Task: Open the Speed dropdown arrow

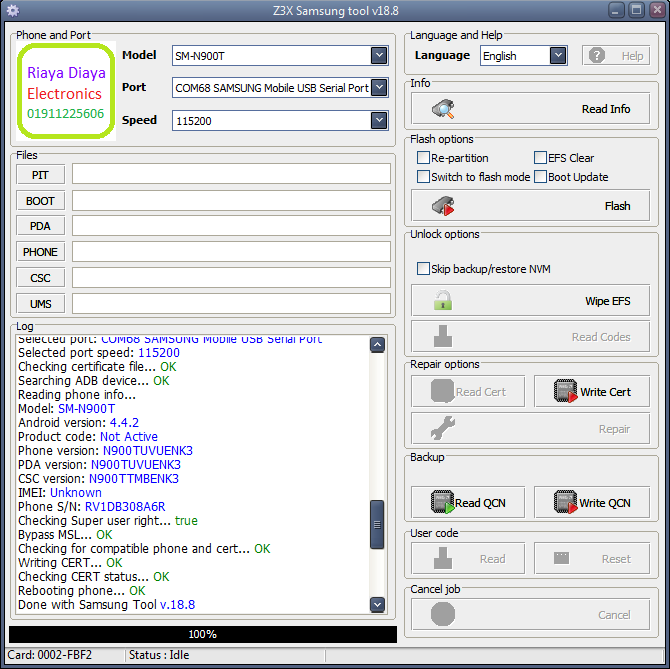Action: 379,120
